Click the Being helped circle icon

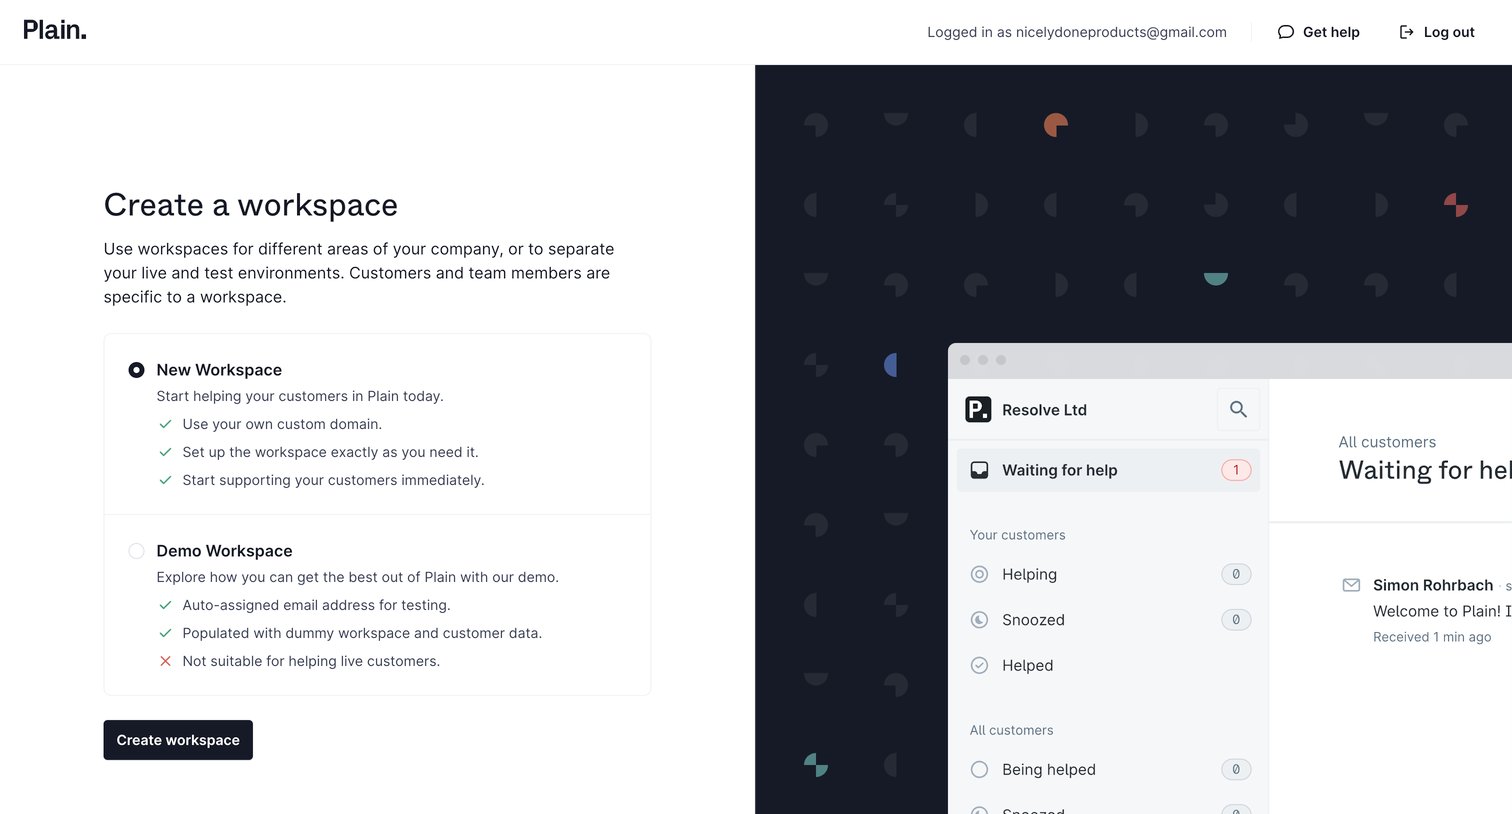tap(980, 769)
